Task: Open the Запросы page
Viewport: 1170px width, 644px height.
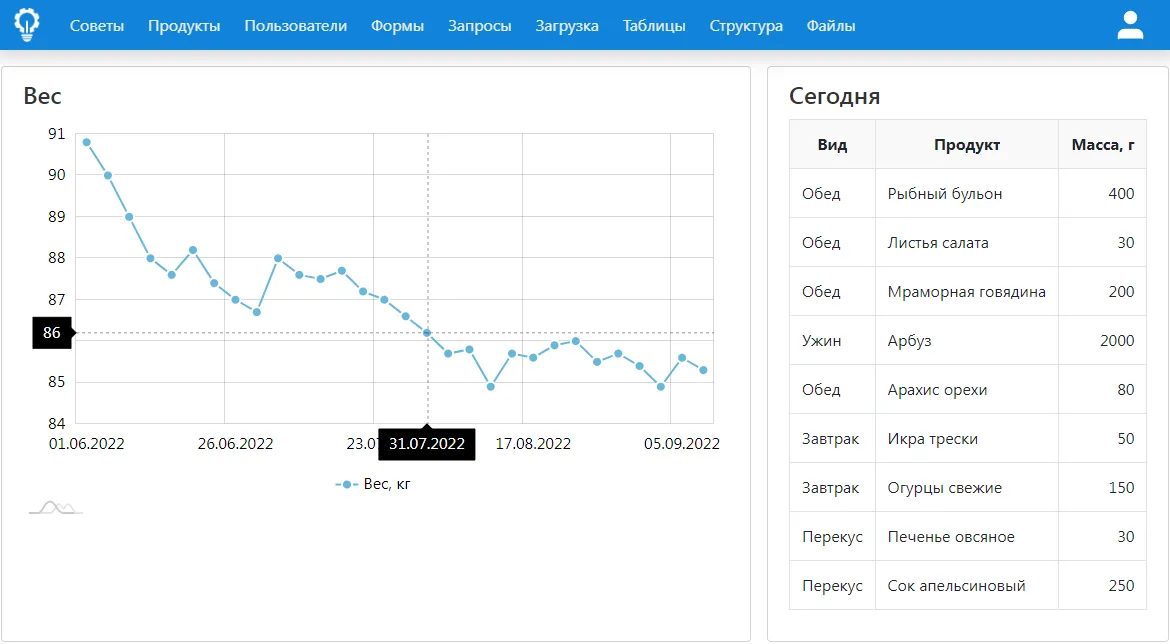Action: [480, 25]
